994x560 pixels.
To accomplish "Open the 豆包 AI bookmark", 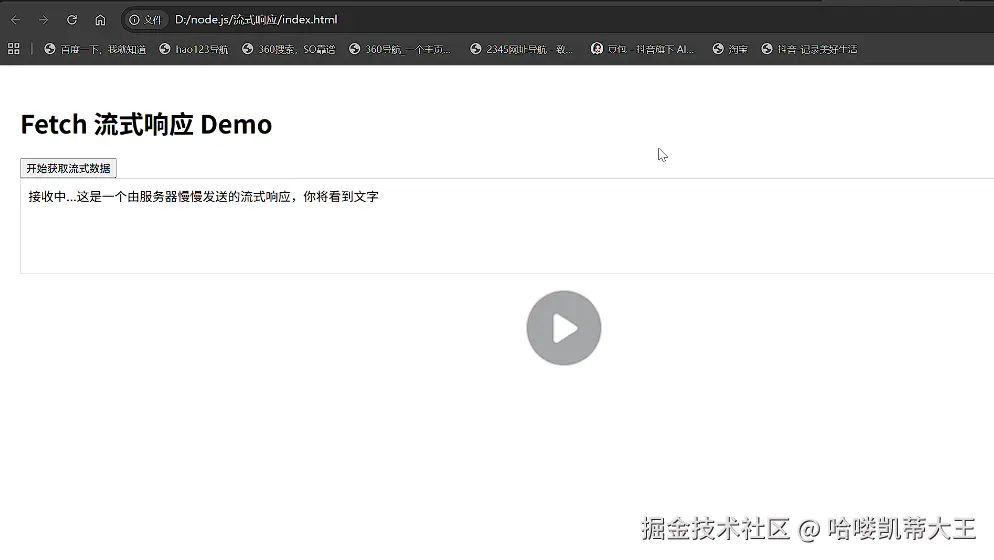I will [x=642, y=49].
